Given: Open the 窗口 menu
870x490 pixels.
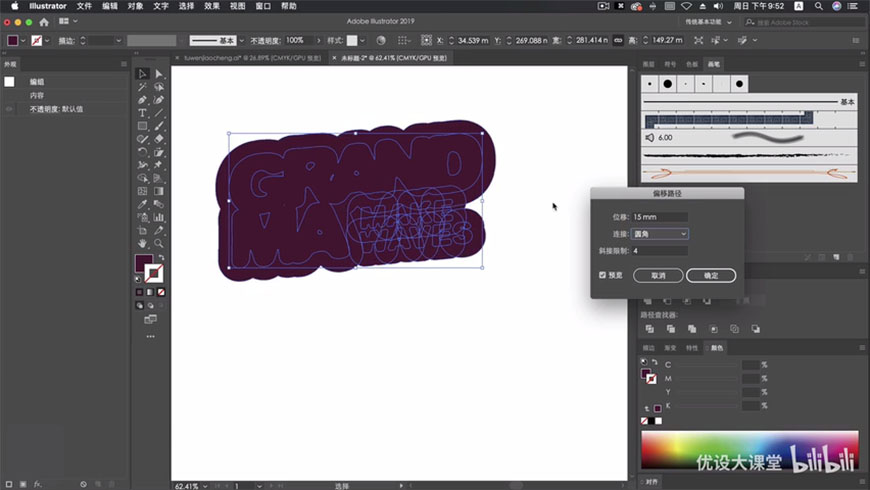Looking at the screenshot, I should click(x=262, y=6).
